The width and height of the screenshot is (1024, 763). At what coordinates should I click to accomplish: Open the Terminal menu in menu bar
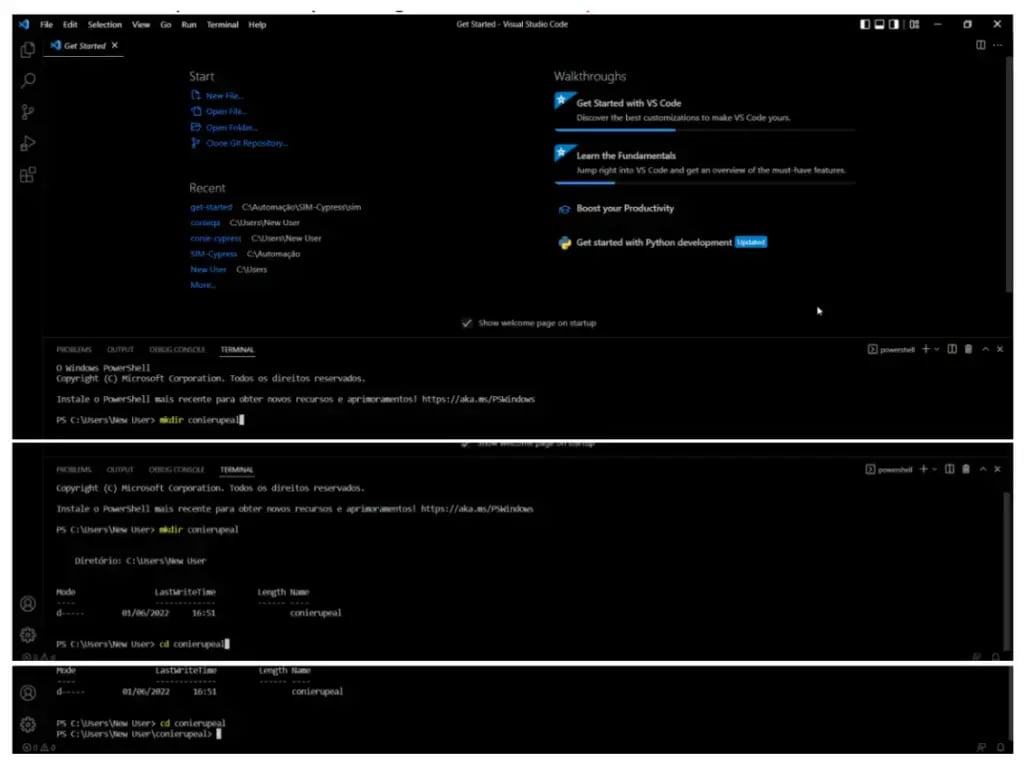tap(222, 24)
